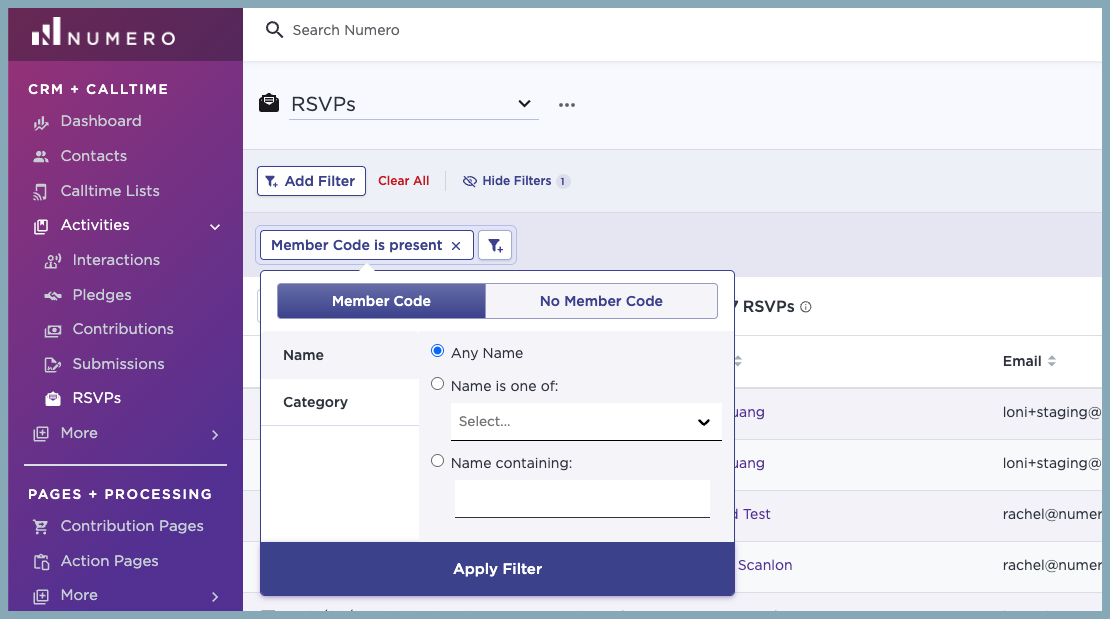Open the Select... name dropdown

click(586, 422)
